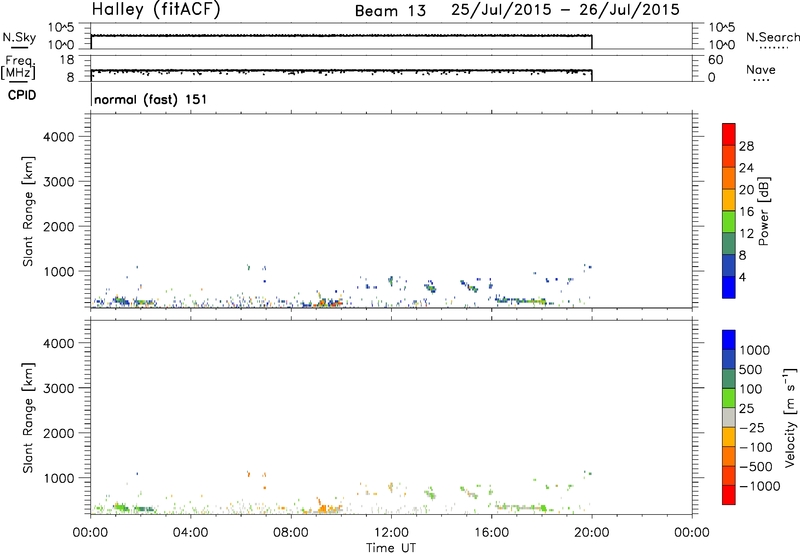
Task: Click the "Halley (fitACF)" plot title
Action: [156, 9]
